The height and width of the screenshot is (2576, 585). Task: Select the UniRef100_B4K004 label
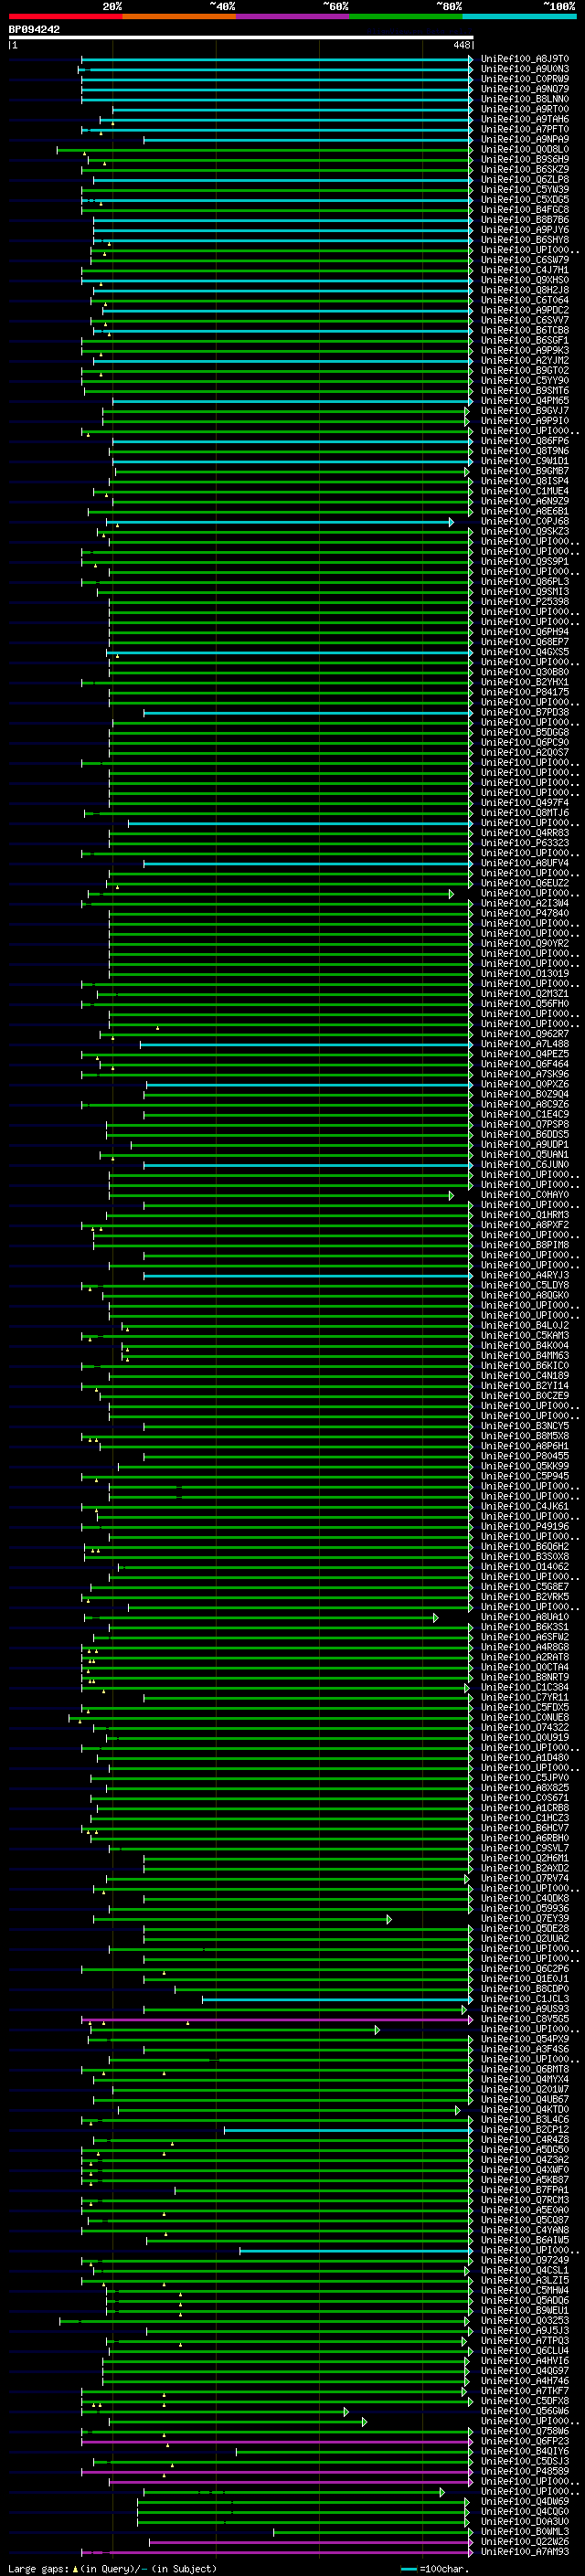(x=525, y=1345)
